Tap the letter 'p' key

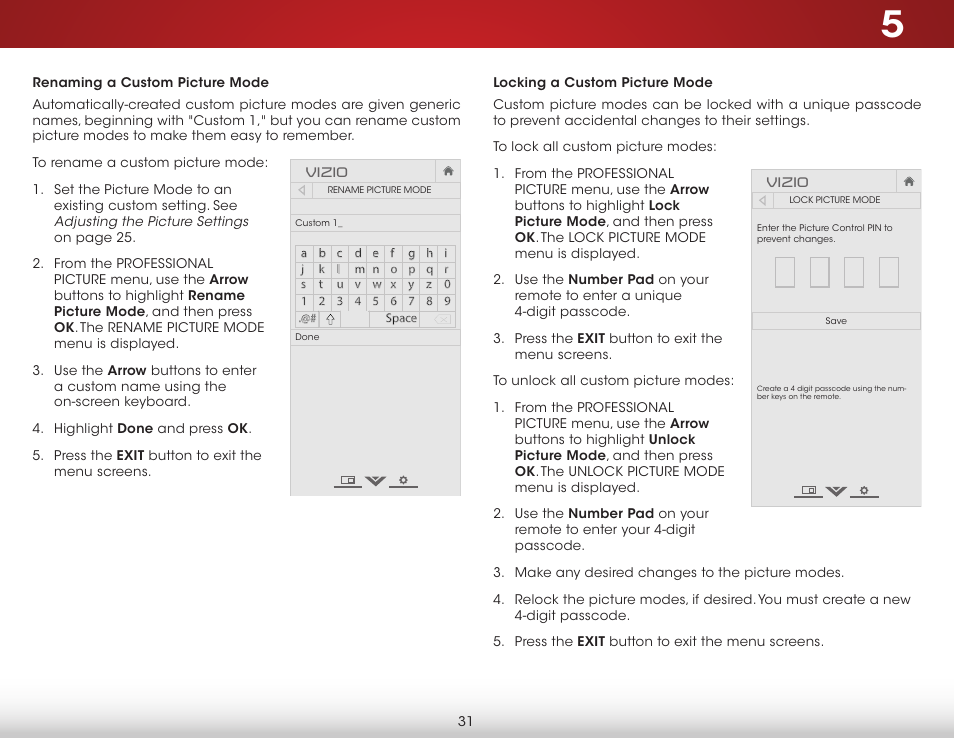(411, 270)
